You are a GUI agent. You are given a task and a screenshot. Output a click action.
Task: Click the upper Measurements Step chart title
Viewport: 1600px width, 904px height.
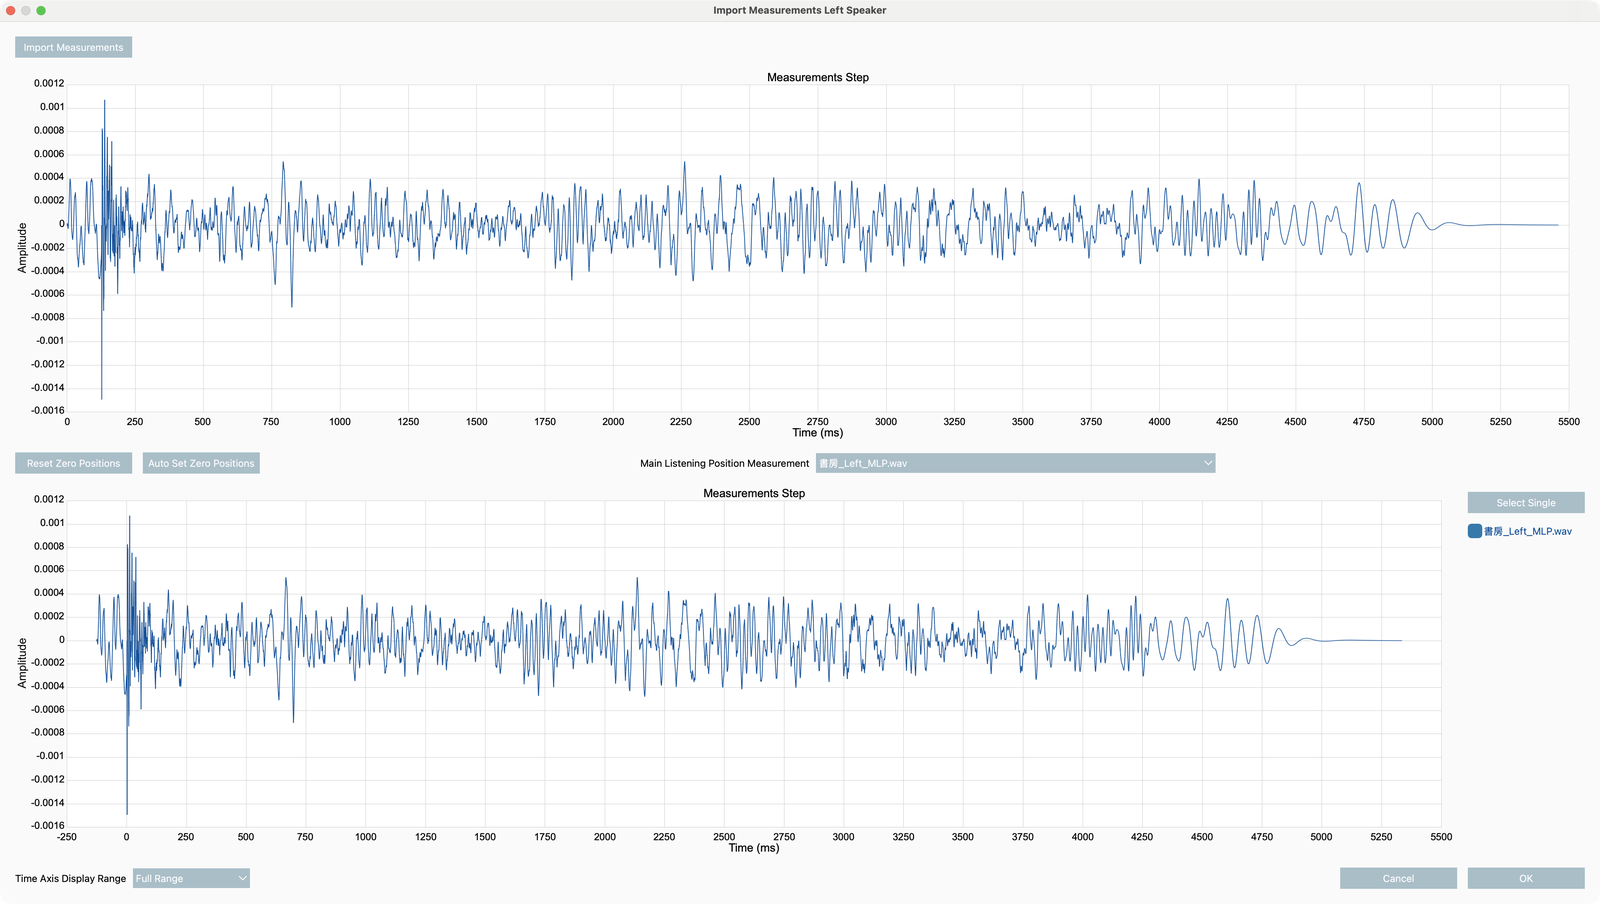[x=818, y=77]
